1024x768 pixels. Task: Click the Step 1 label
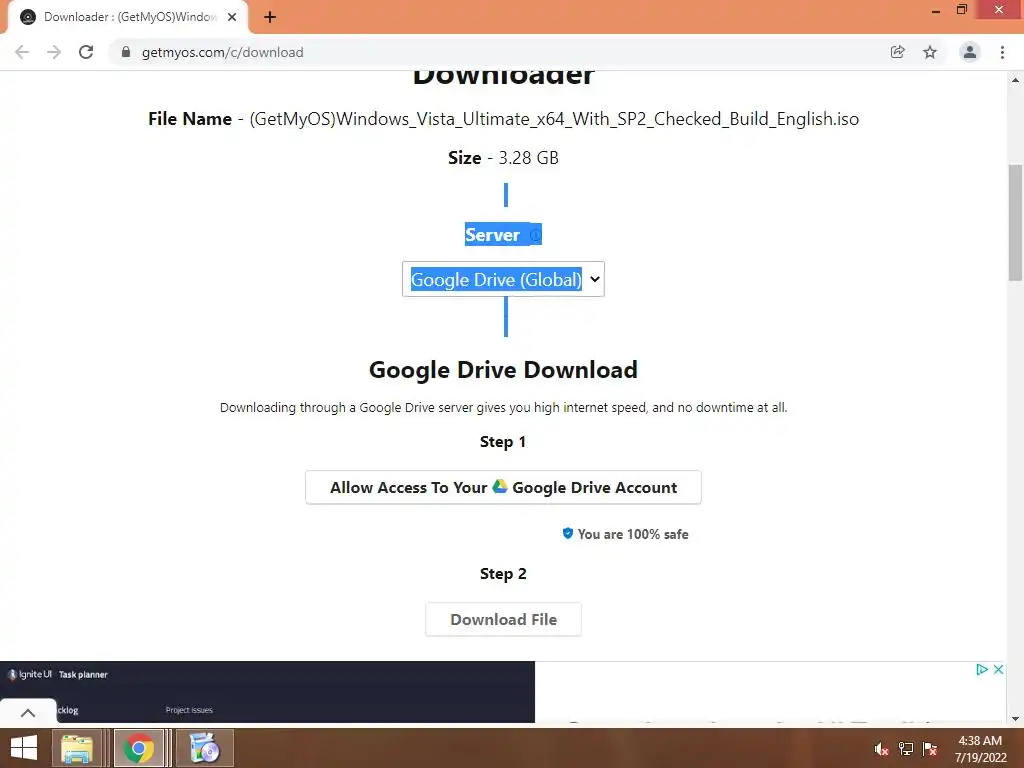(503, 442)
